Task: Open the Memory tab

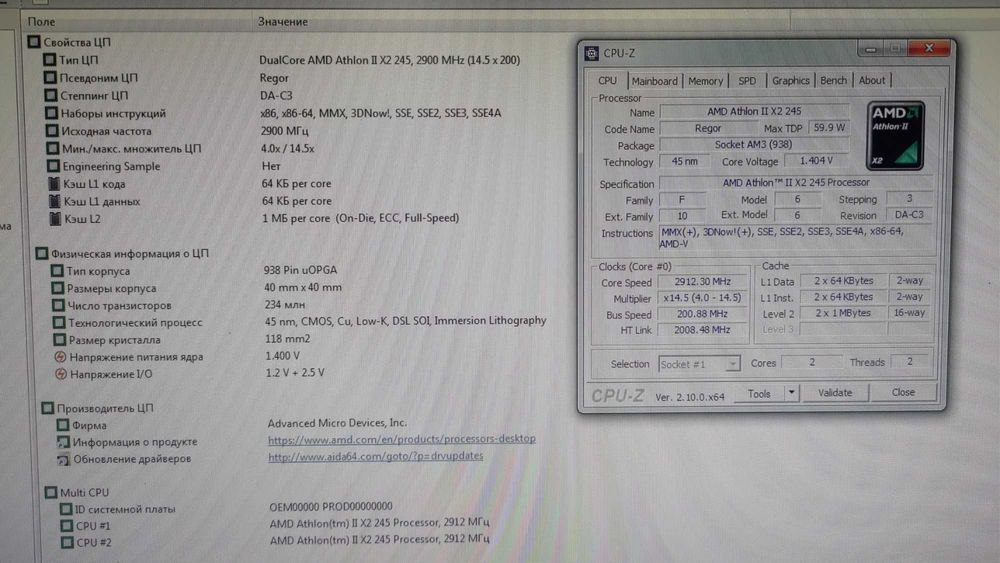Action: [705, 81]
